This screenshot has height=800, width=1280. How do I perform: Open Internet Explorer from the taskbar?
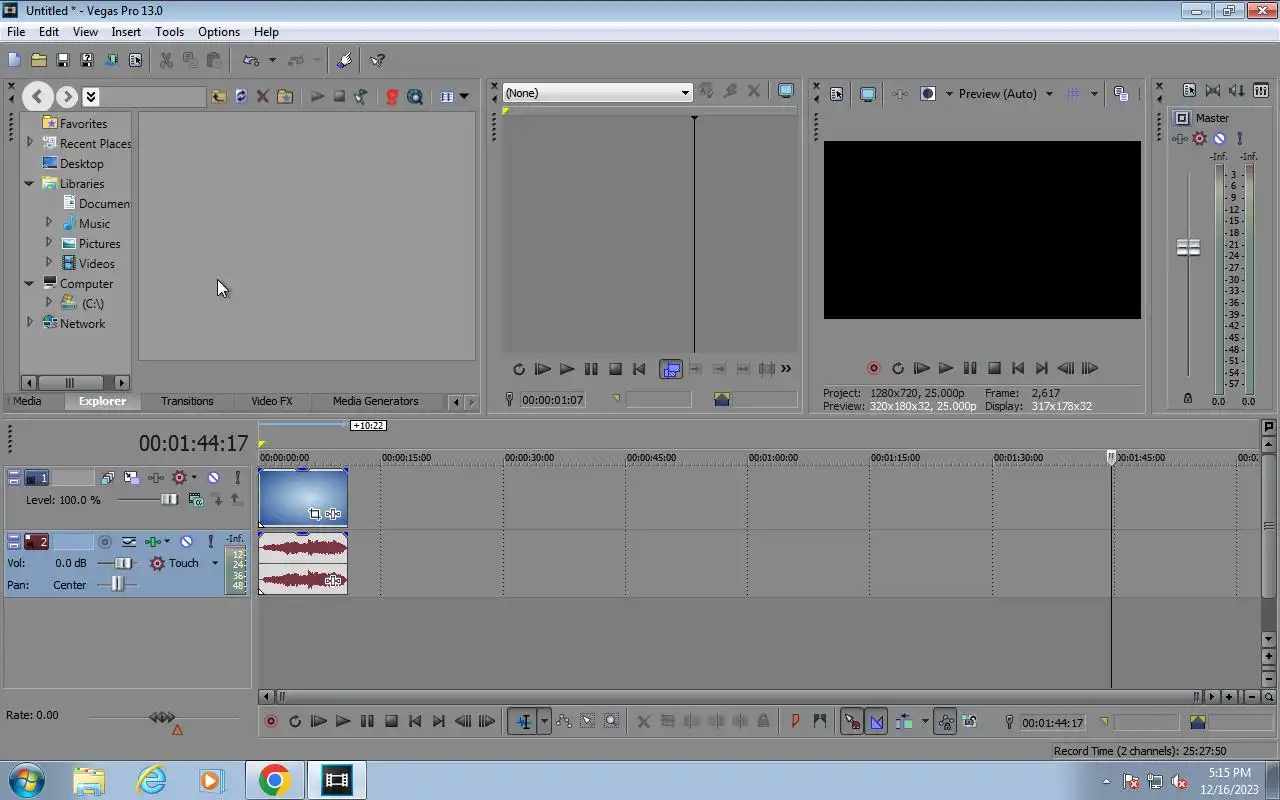pyautogui.click(x=151, y=780)
